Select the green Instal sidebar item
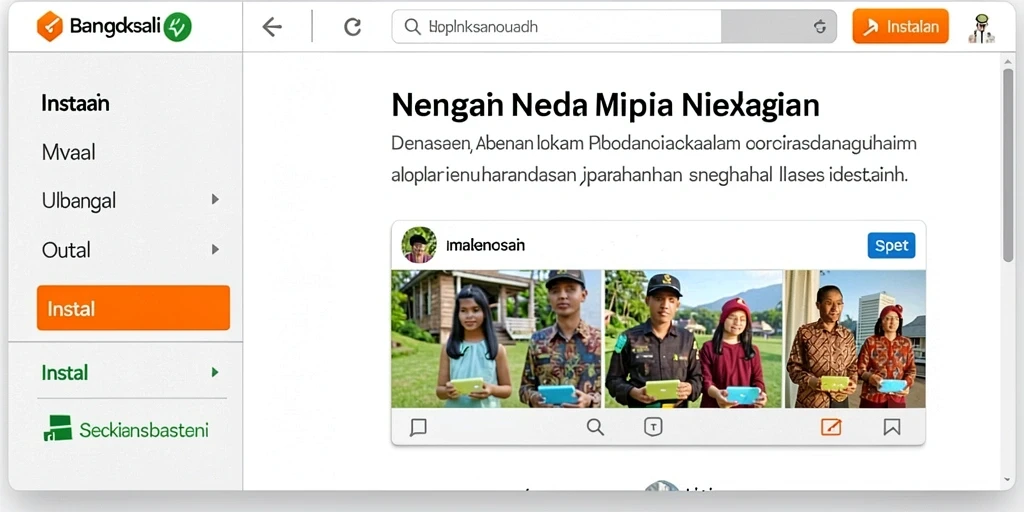Image resolution: width=1024 pixels, height=512 pixels. pyautogui.click(x=65, y=373)
